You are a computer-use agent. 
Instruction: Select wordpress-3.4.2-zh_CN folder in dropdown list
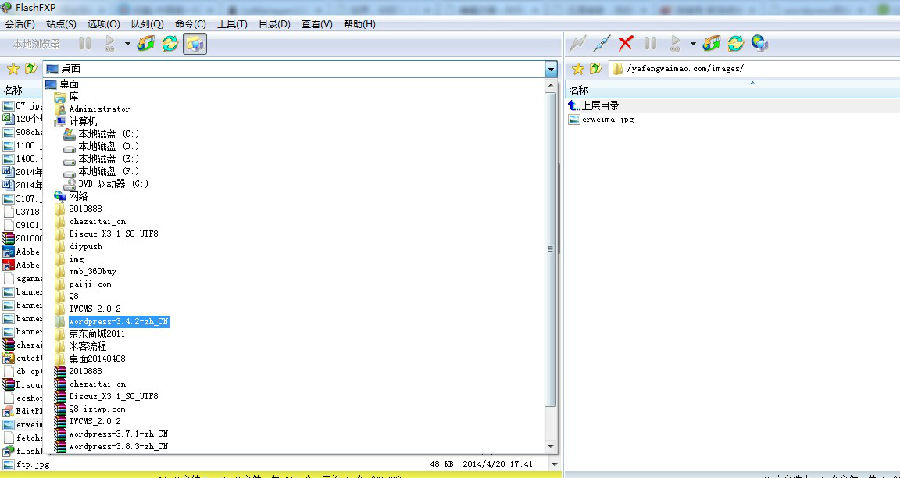pyautogui.click(x=118, y=321)
